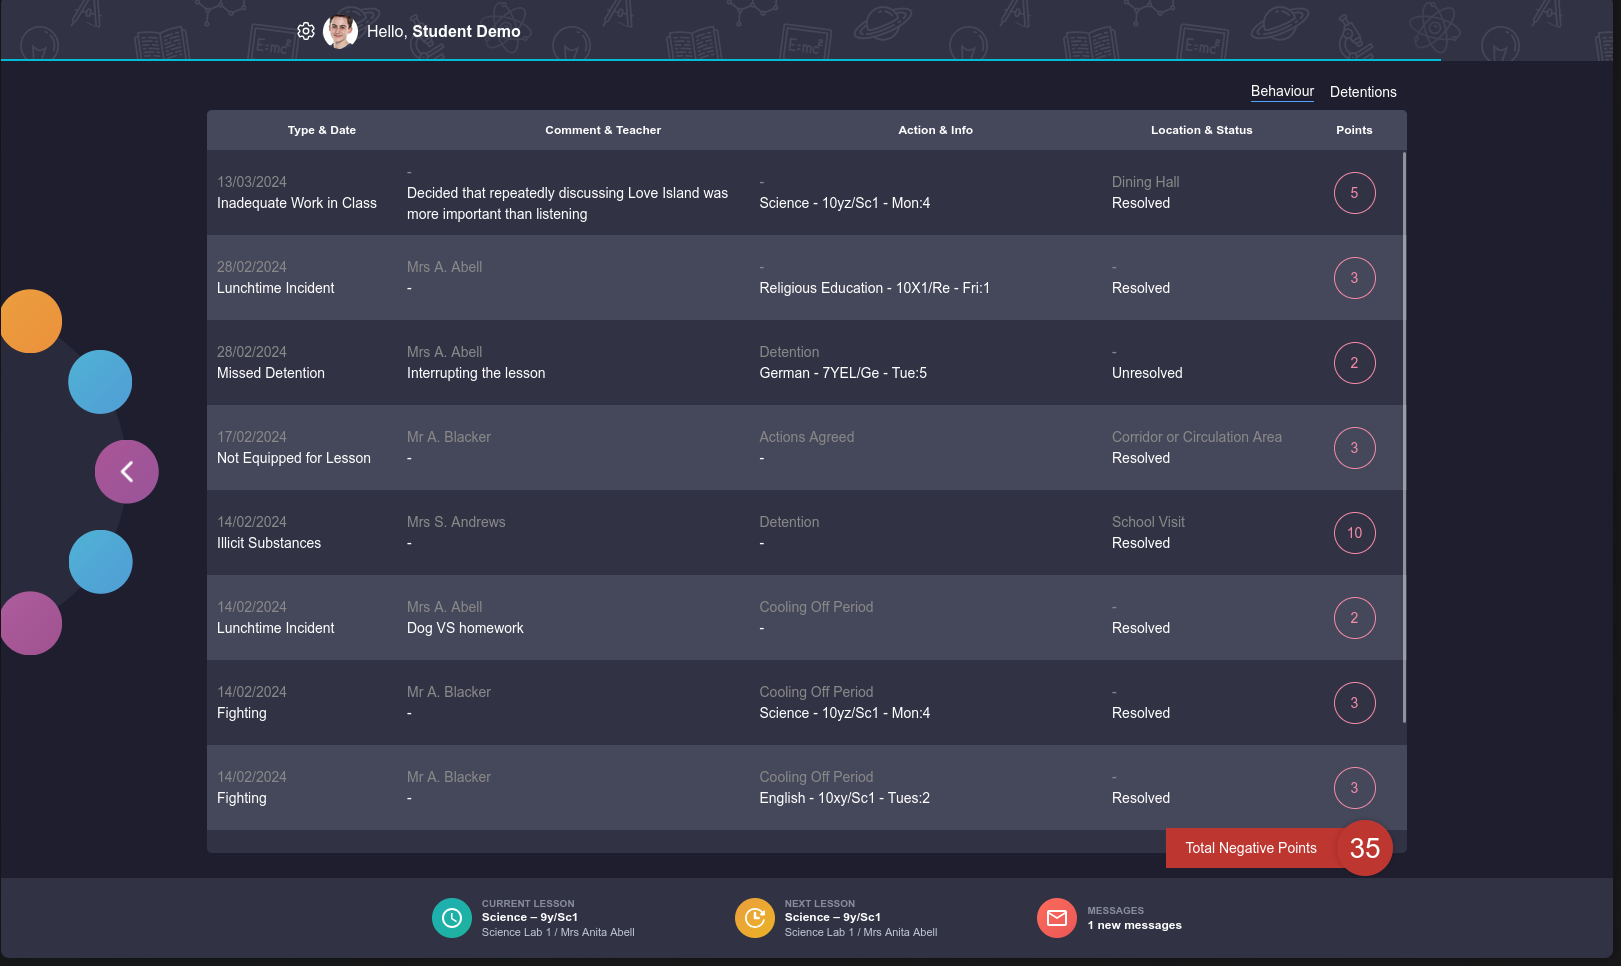Switch to the Detentions tab
This screenshot has width=1621, height=966.
point(1363,92)
